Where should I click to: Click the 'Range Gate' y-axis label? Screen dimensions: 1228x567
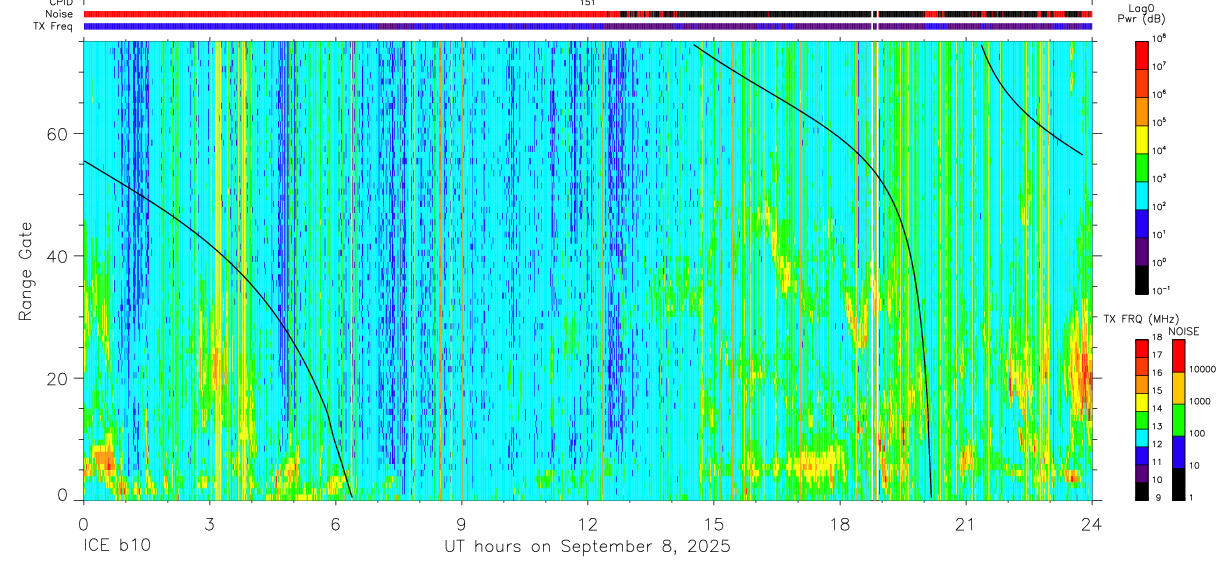pos(25,271)
